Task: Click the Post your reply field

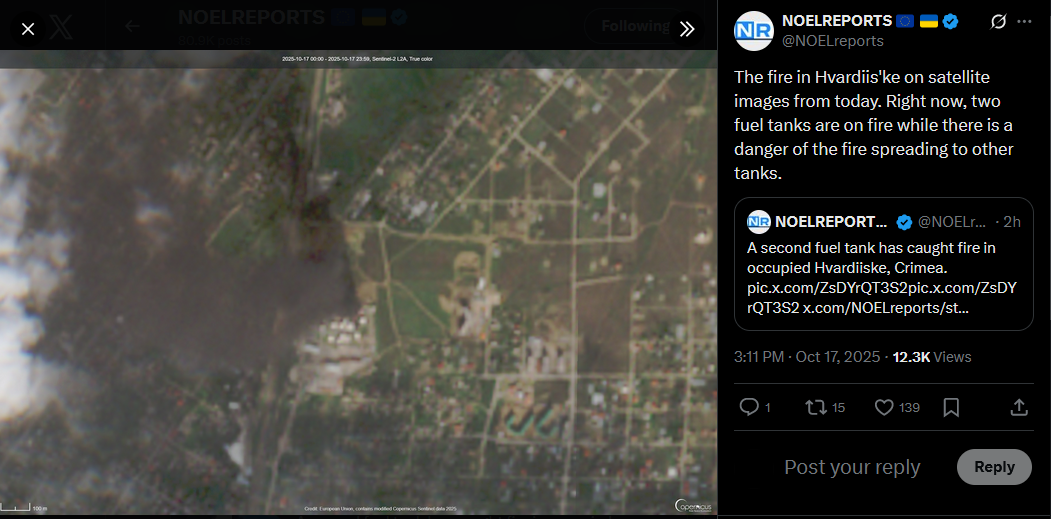Action: point(853,467)
